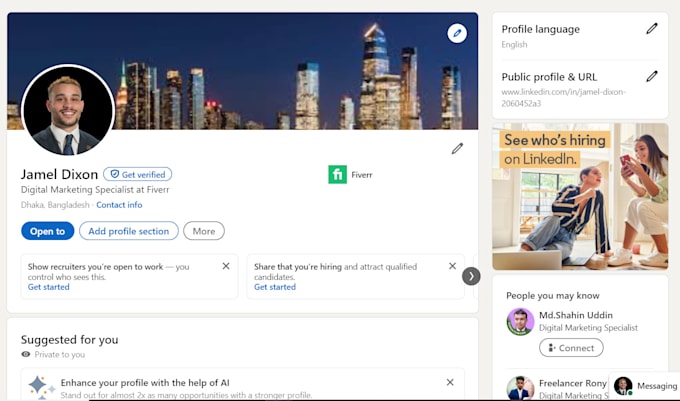Edit Public profile & URL pencil icon
The height and width of the screenshot is (401, 680).
[652, 76]
